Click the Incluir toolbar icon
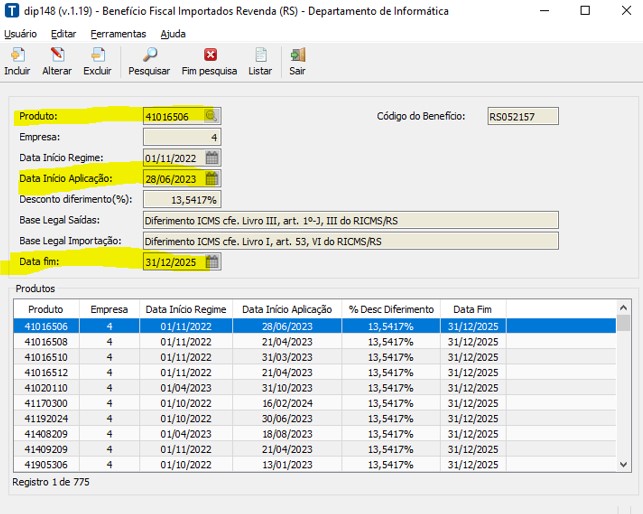The width and height of the screenshot is (643, 514). tap(17, 56)
